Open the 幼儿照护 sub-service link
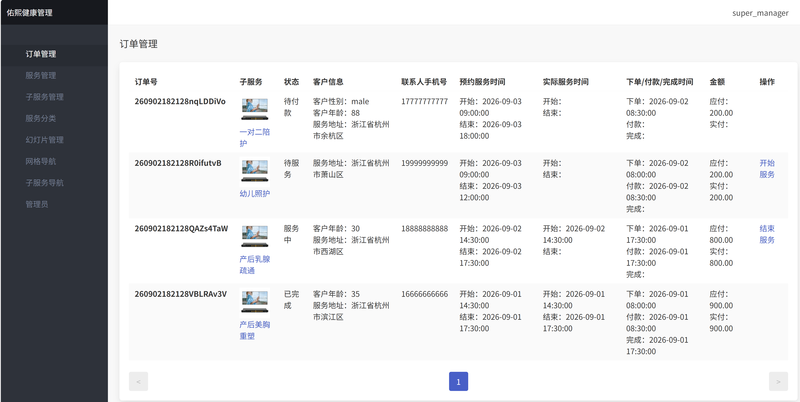This screenshot has height=402, width=800. [x=255, y=194]
